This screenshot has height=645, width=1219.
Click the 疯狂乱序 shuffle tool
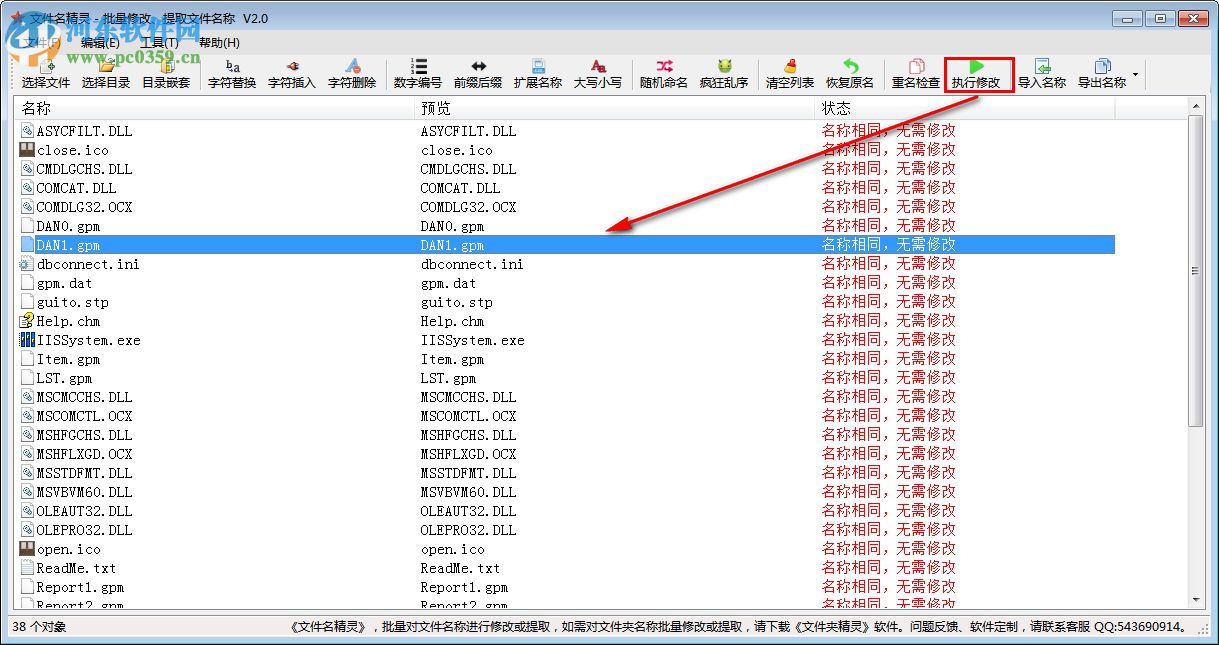coord(724,74)
